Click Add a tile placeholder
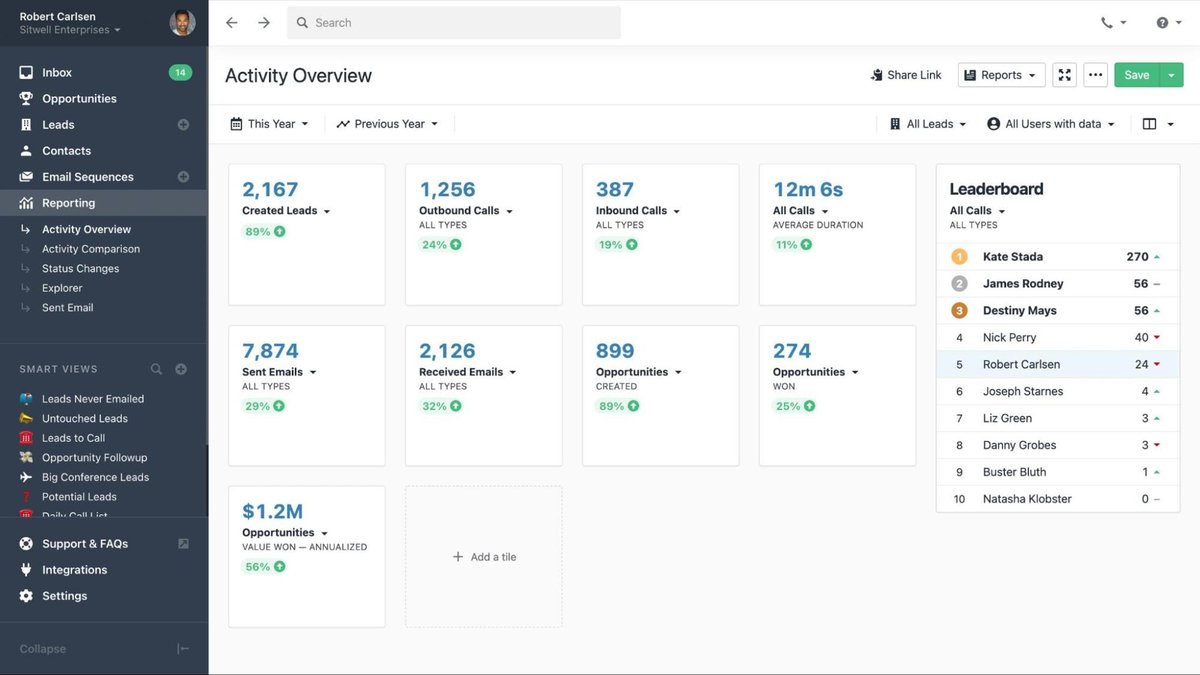Image resolution: width=1200 pixels, height=675 pixels. click(x=484, y=557)
